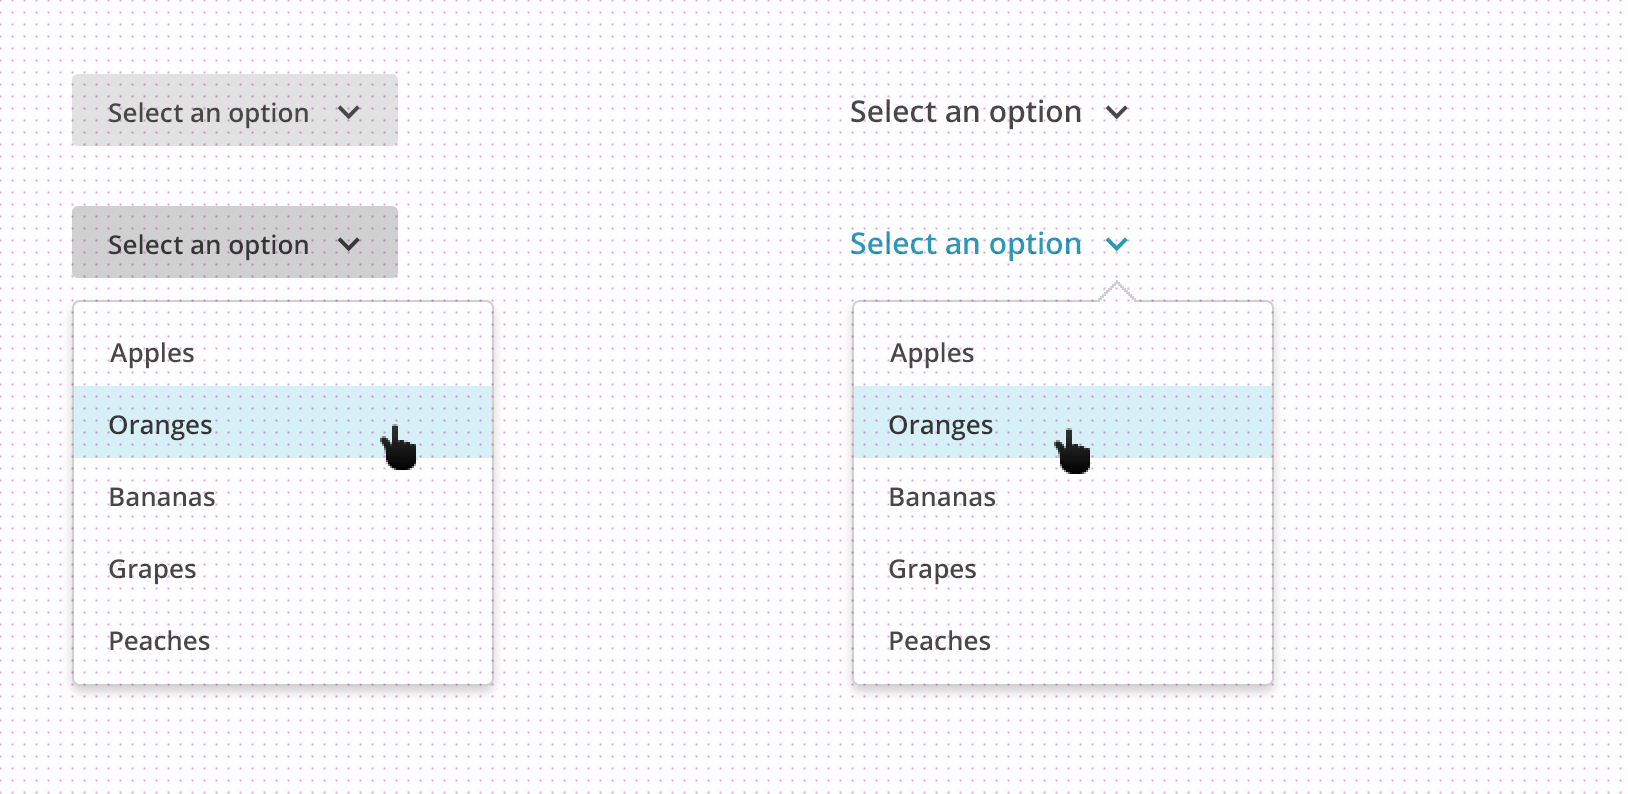Choose Grapes in the right popover menu
Screen dimensions: 1628x794
1063,569
